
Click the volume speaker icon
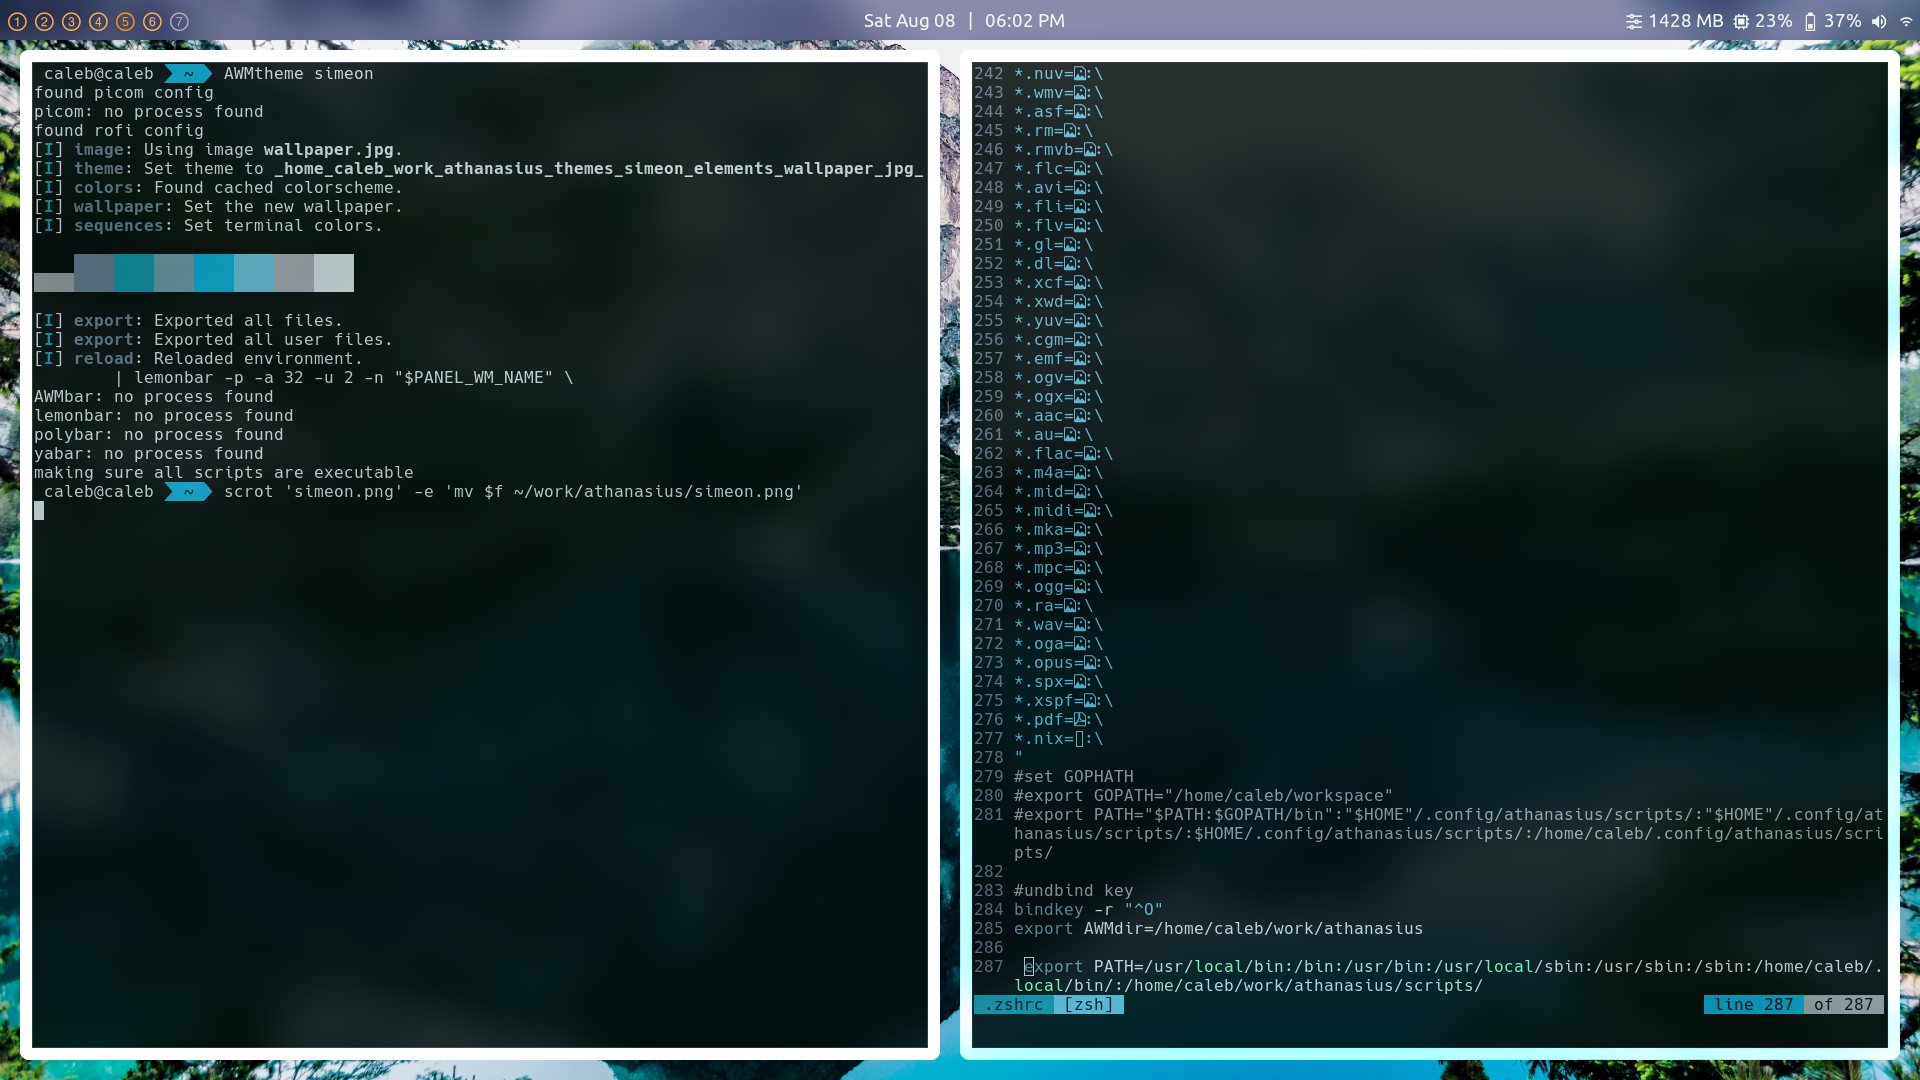1879,21
